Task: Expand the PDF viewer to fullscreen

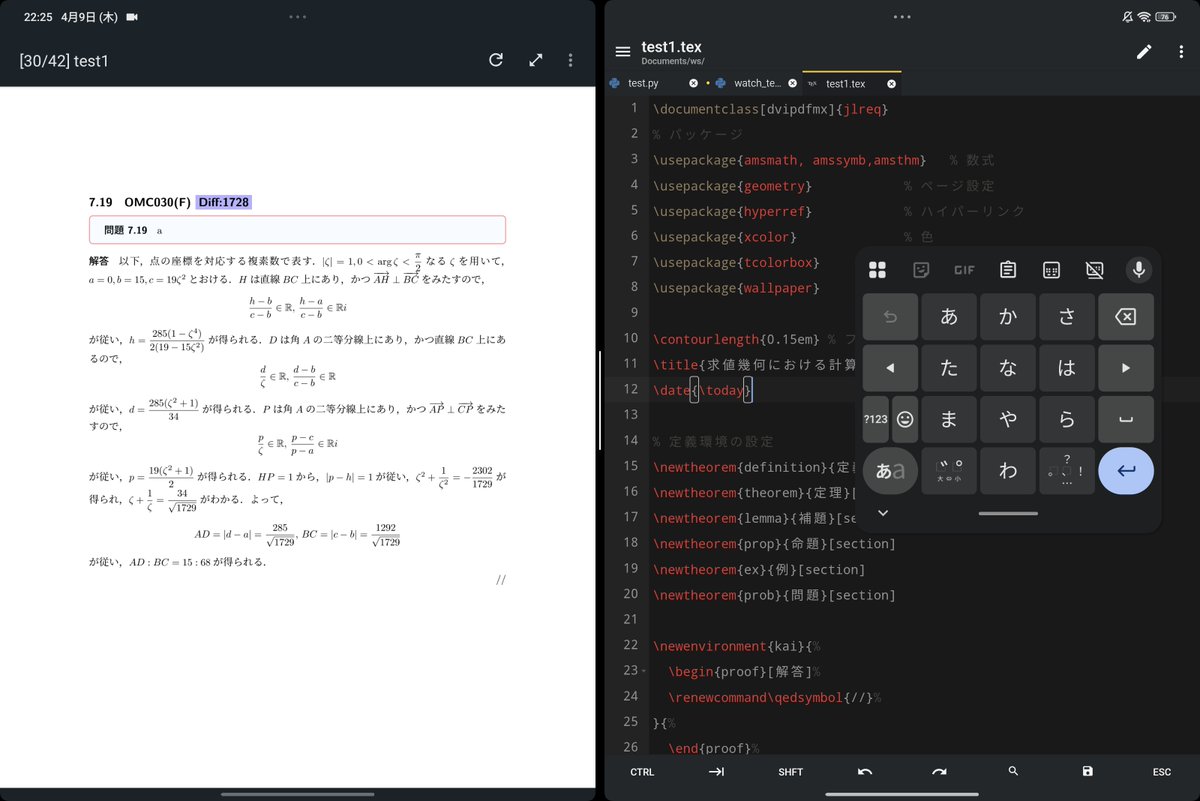Action: pos(535,60)
